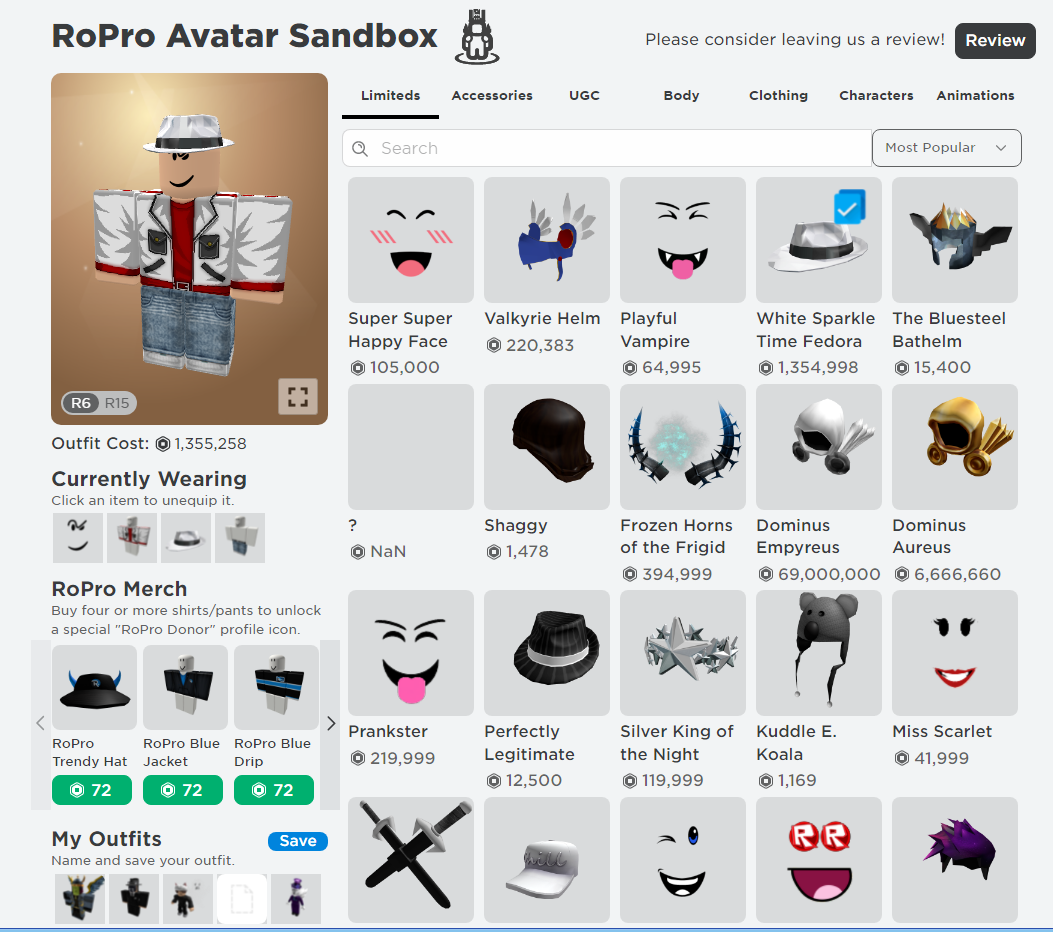Click the Review button
Viewport: 1053px width, 932px height.
point(995,41)
